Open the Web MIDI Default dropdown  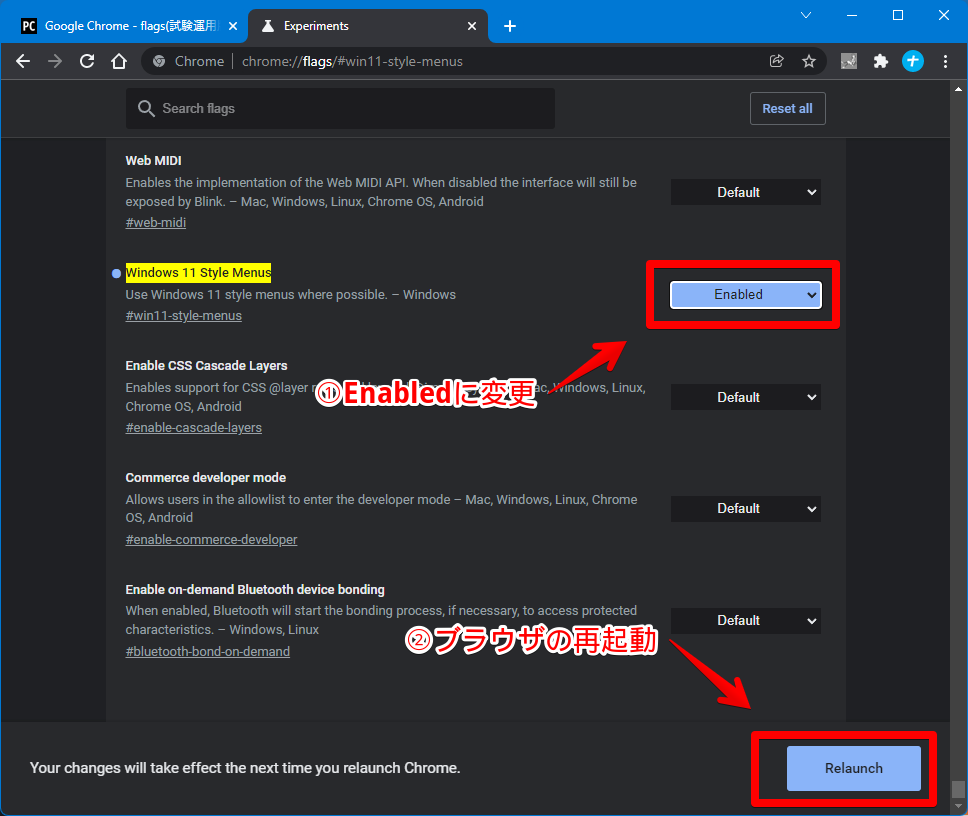coord(746,192)
